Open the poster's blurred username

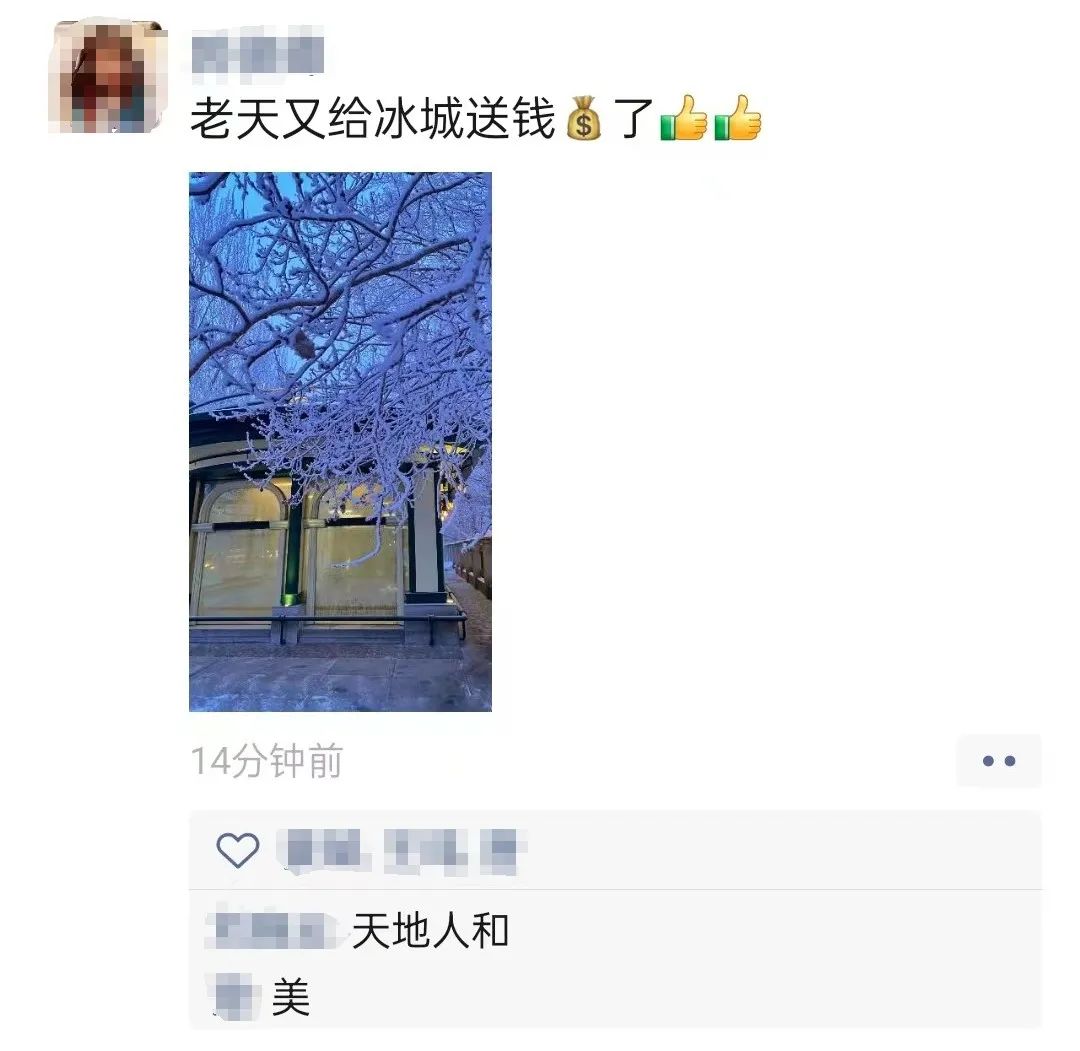pos(257,48)
